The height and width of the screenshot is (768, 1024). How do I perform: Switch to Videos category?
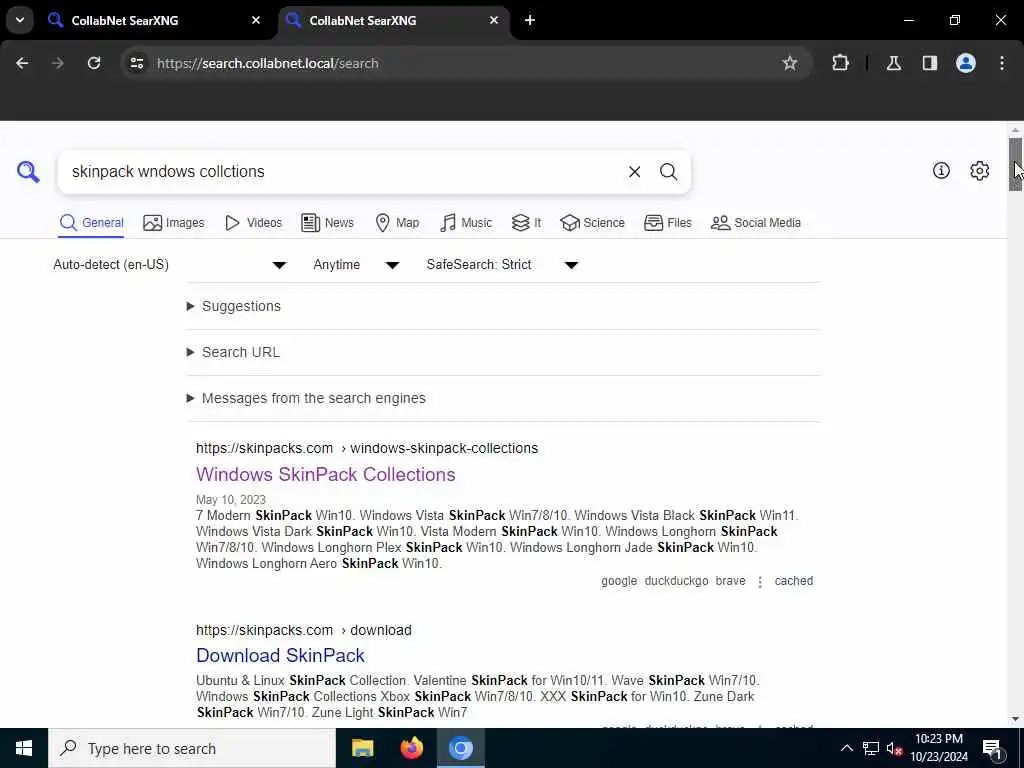click(253, 223)
